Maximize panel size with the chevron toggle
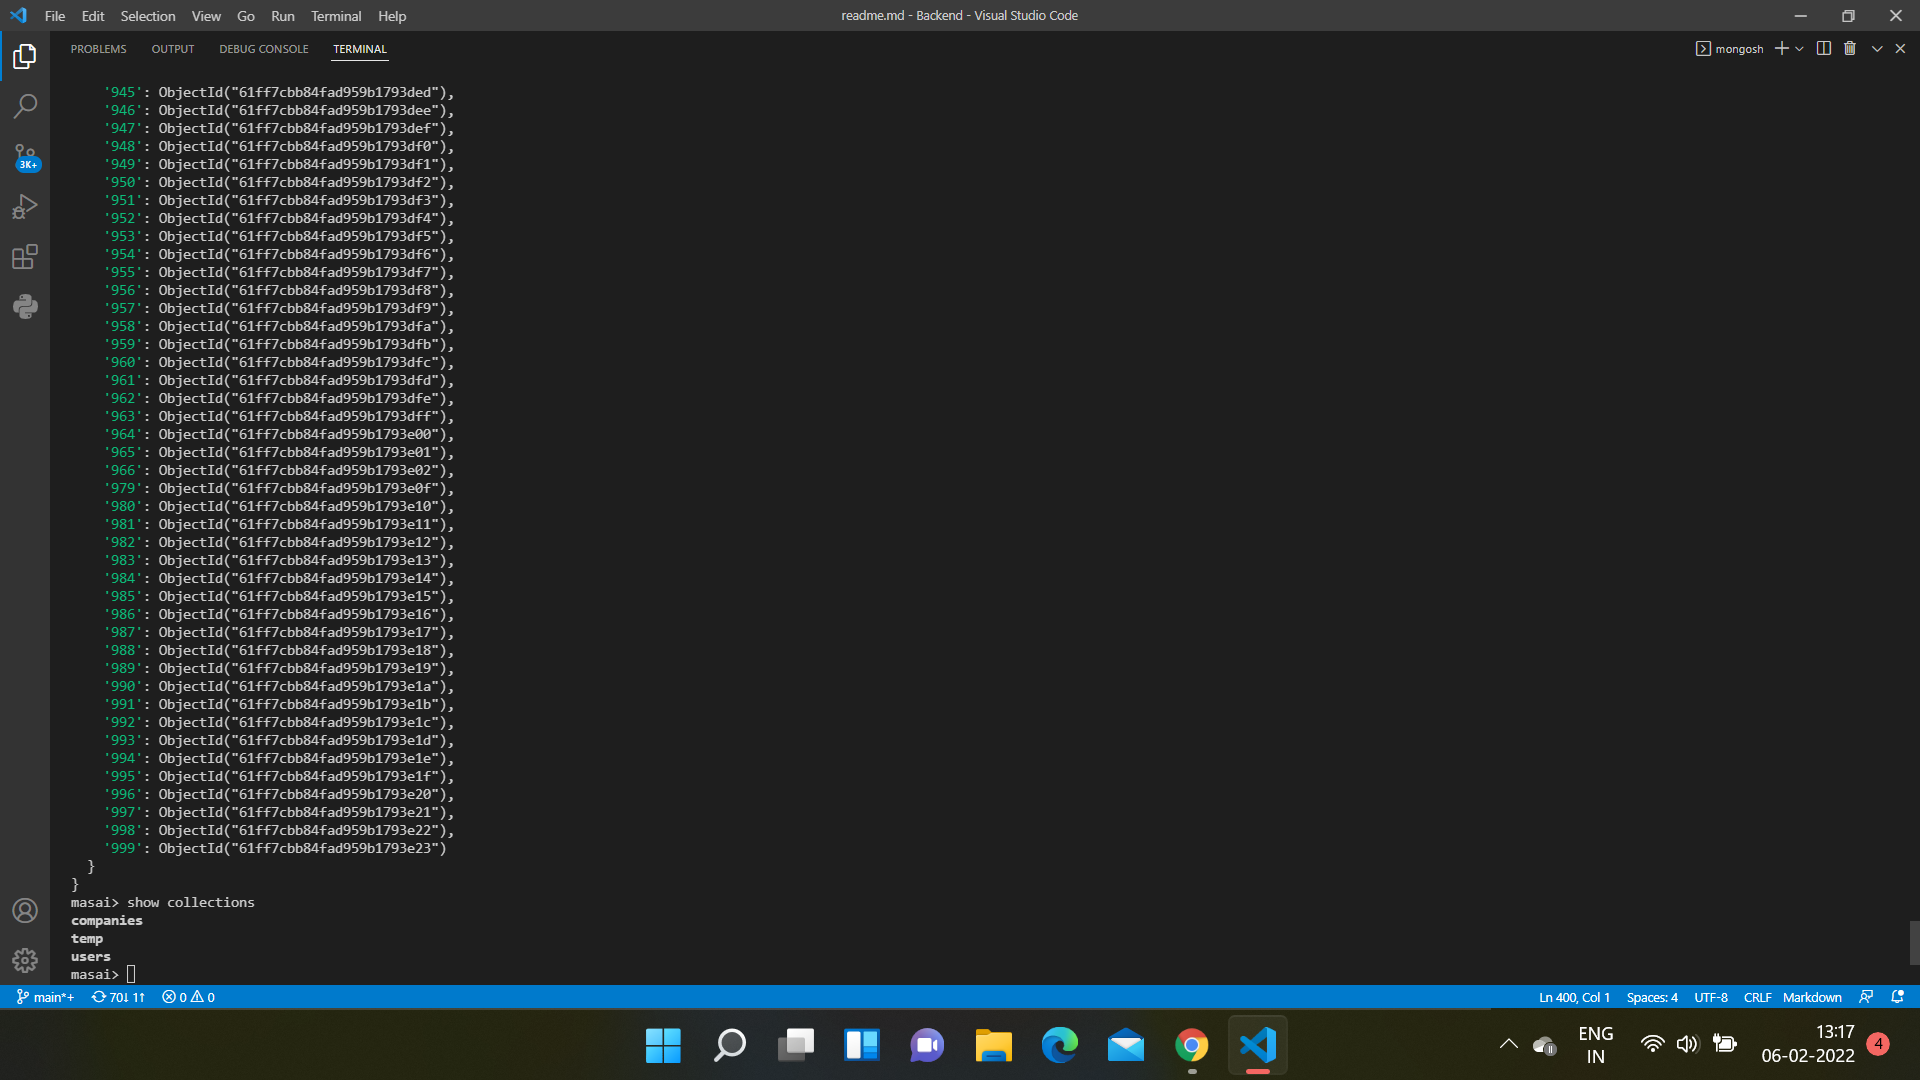Viewport: 1920px width, 1080px height. point(1877,48)
